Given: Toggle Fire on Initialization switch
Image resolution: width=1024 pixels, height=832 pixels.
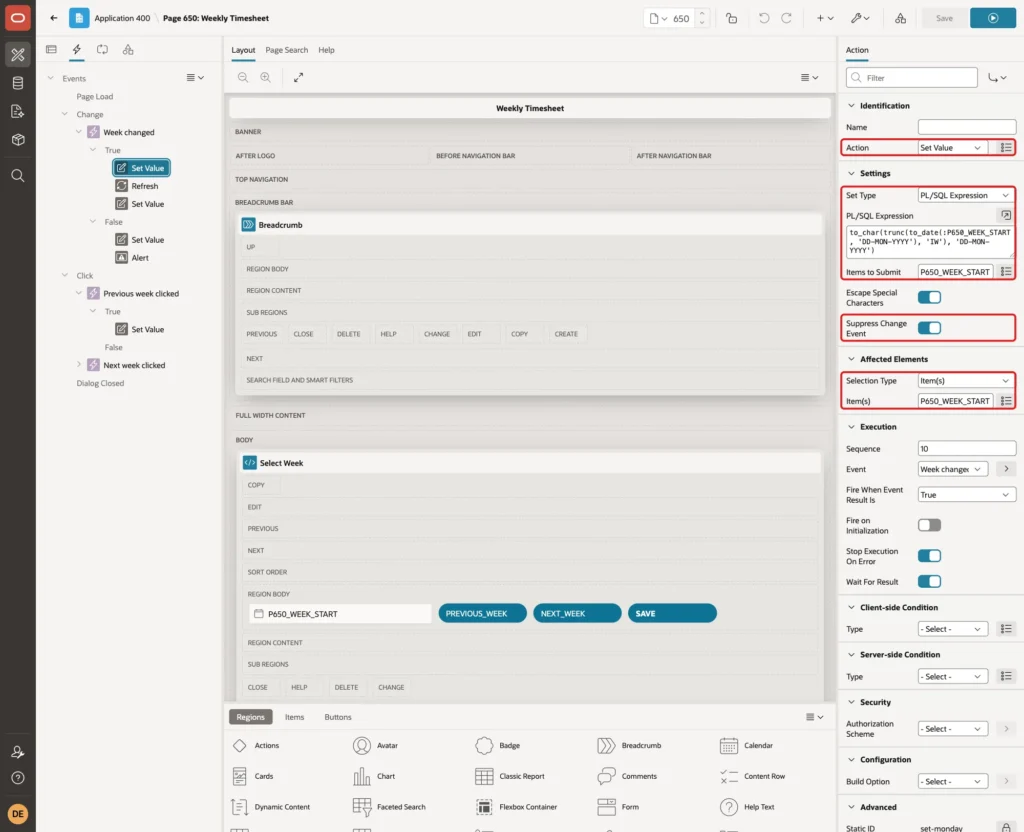Looking at the screenshot, I should (929, 525).
